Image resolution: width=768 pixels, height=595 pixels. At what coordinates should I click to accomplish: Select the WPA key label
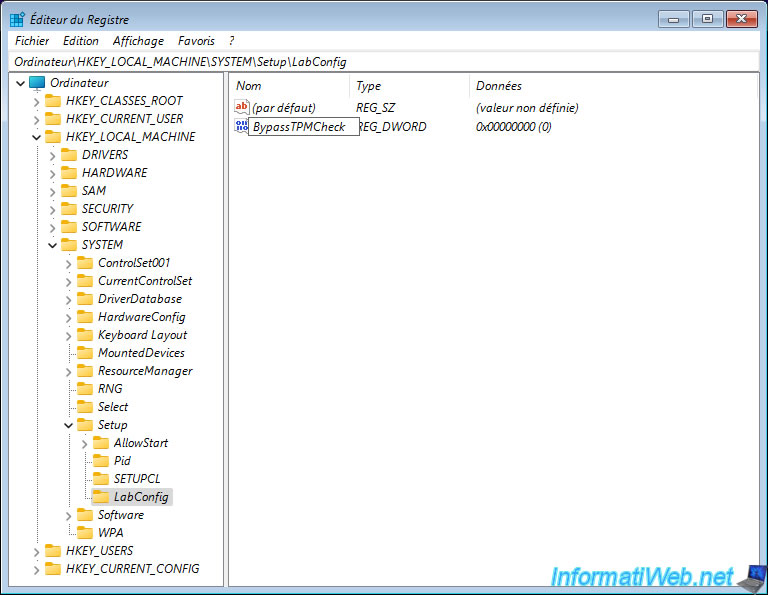[x=111, y=533]
